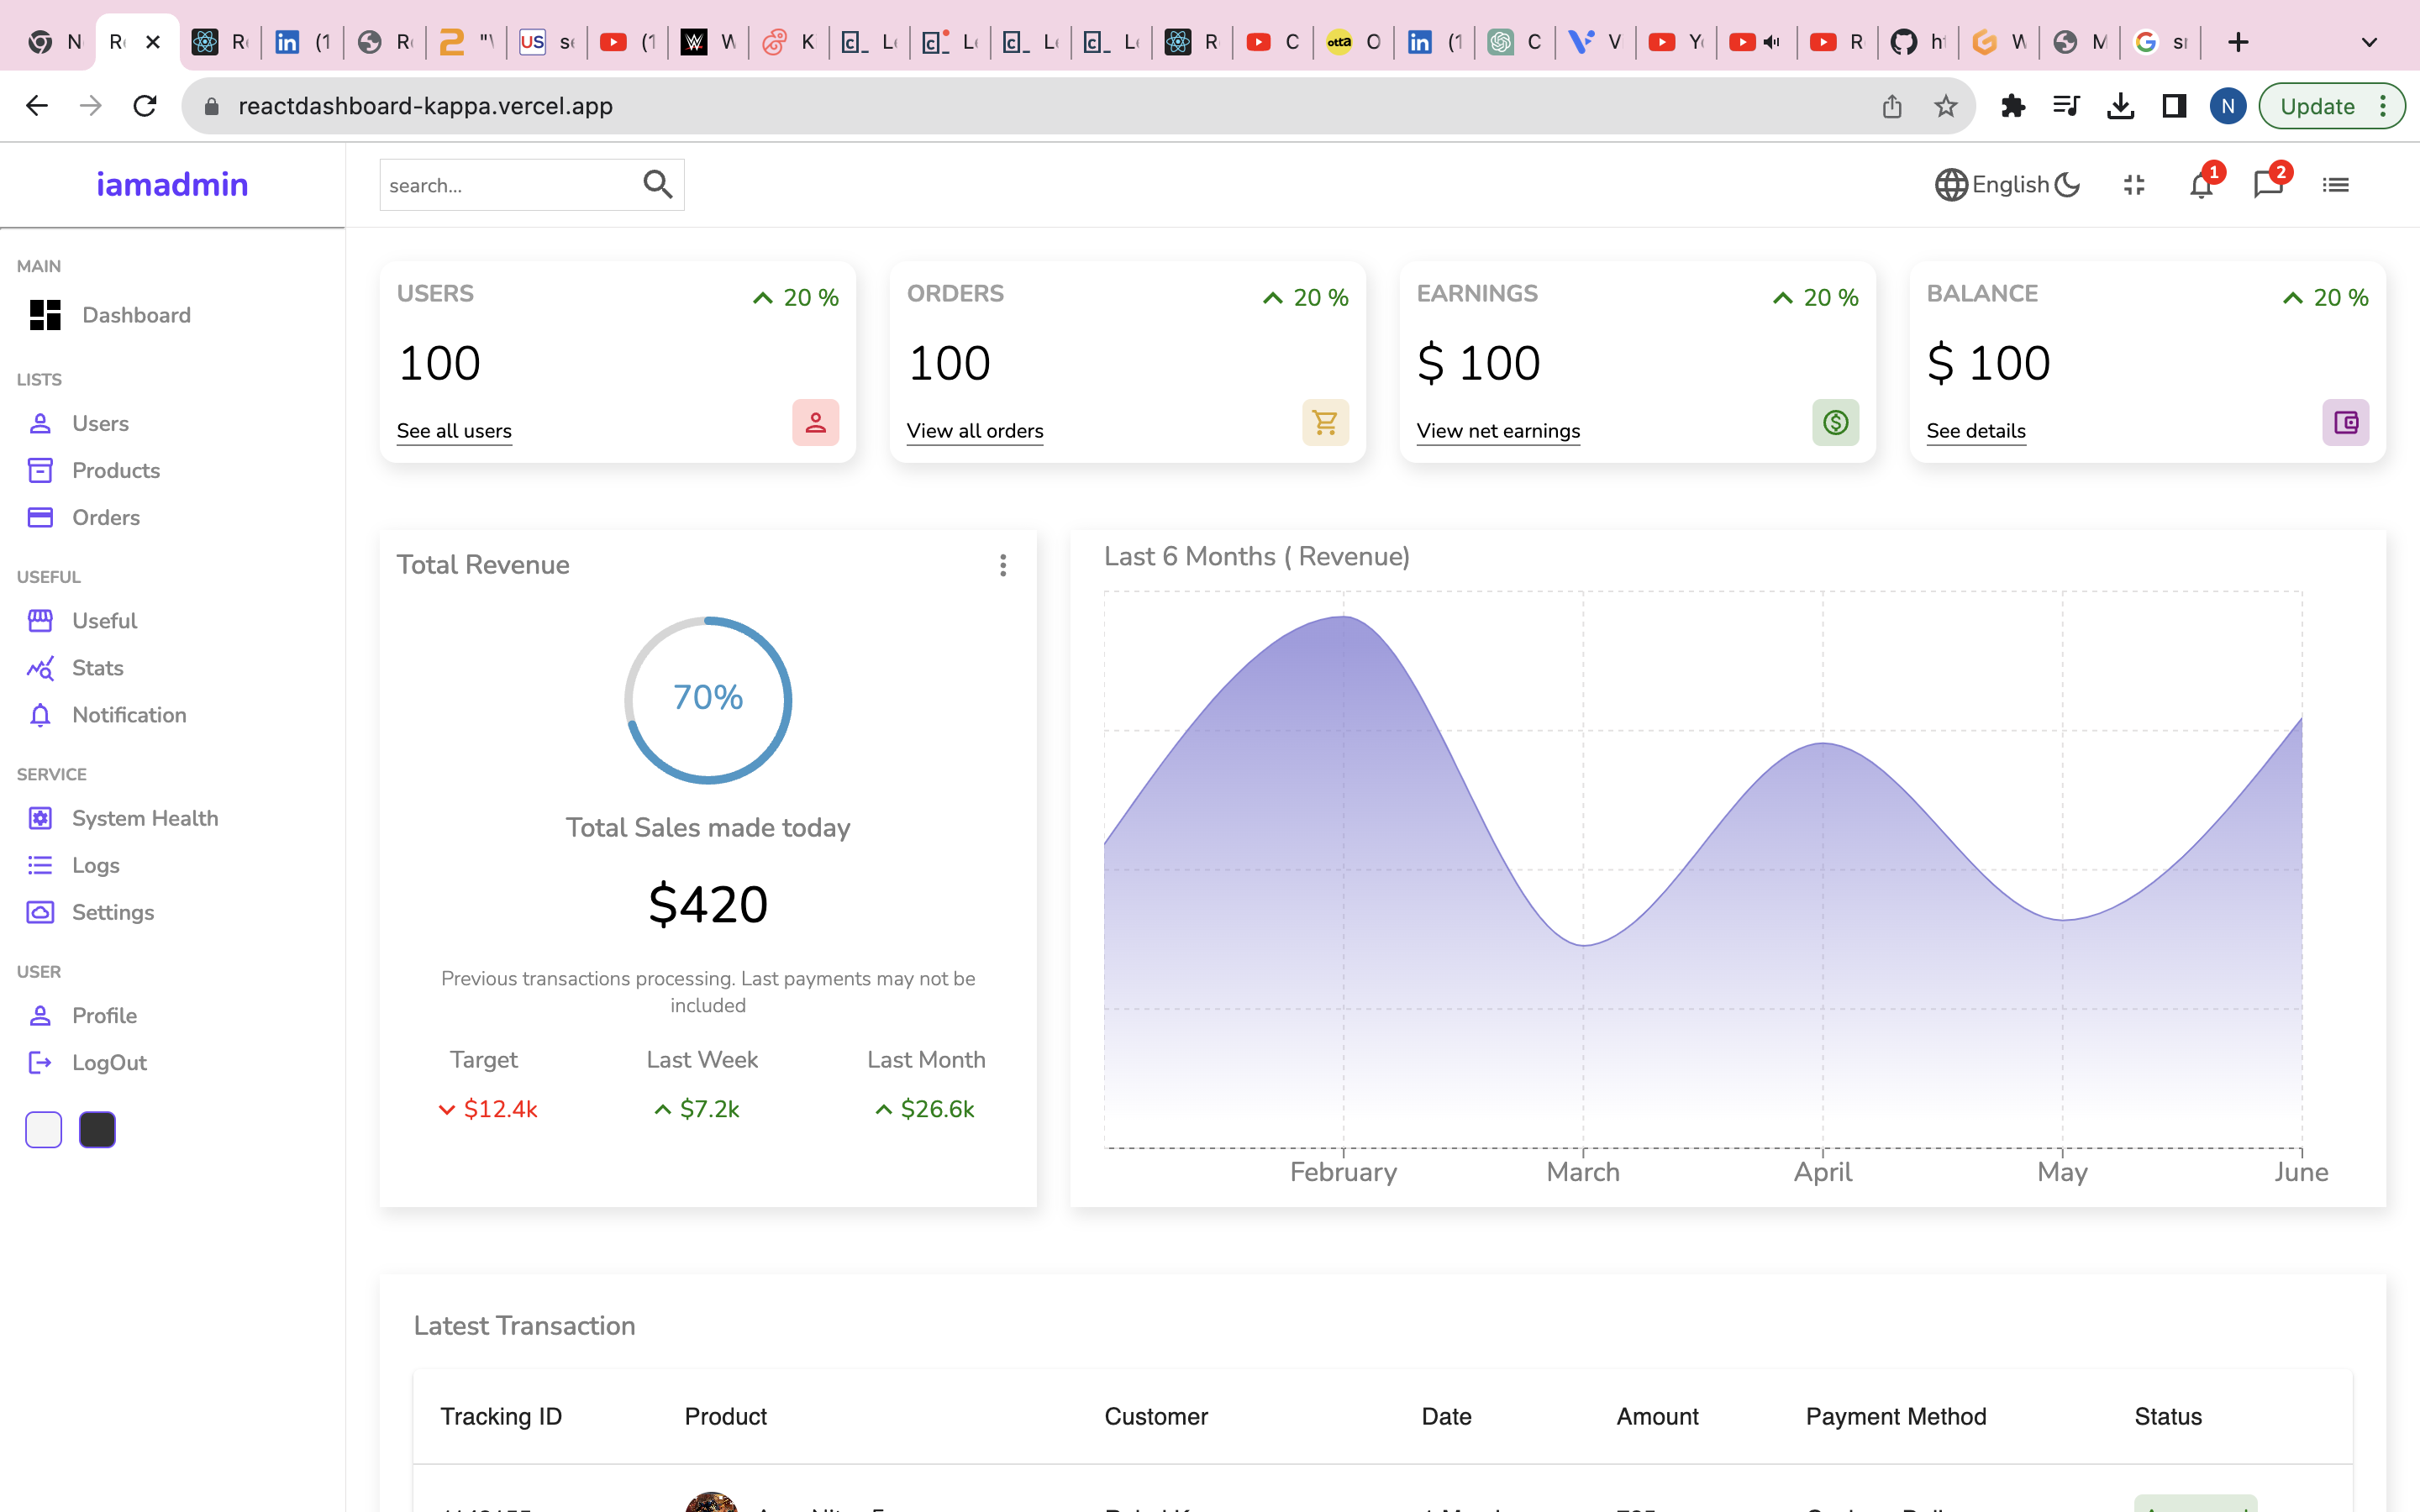
Task: Toggle dark mode with moon icon
Action: click(x=2067, y=185)
